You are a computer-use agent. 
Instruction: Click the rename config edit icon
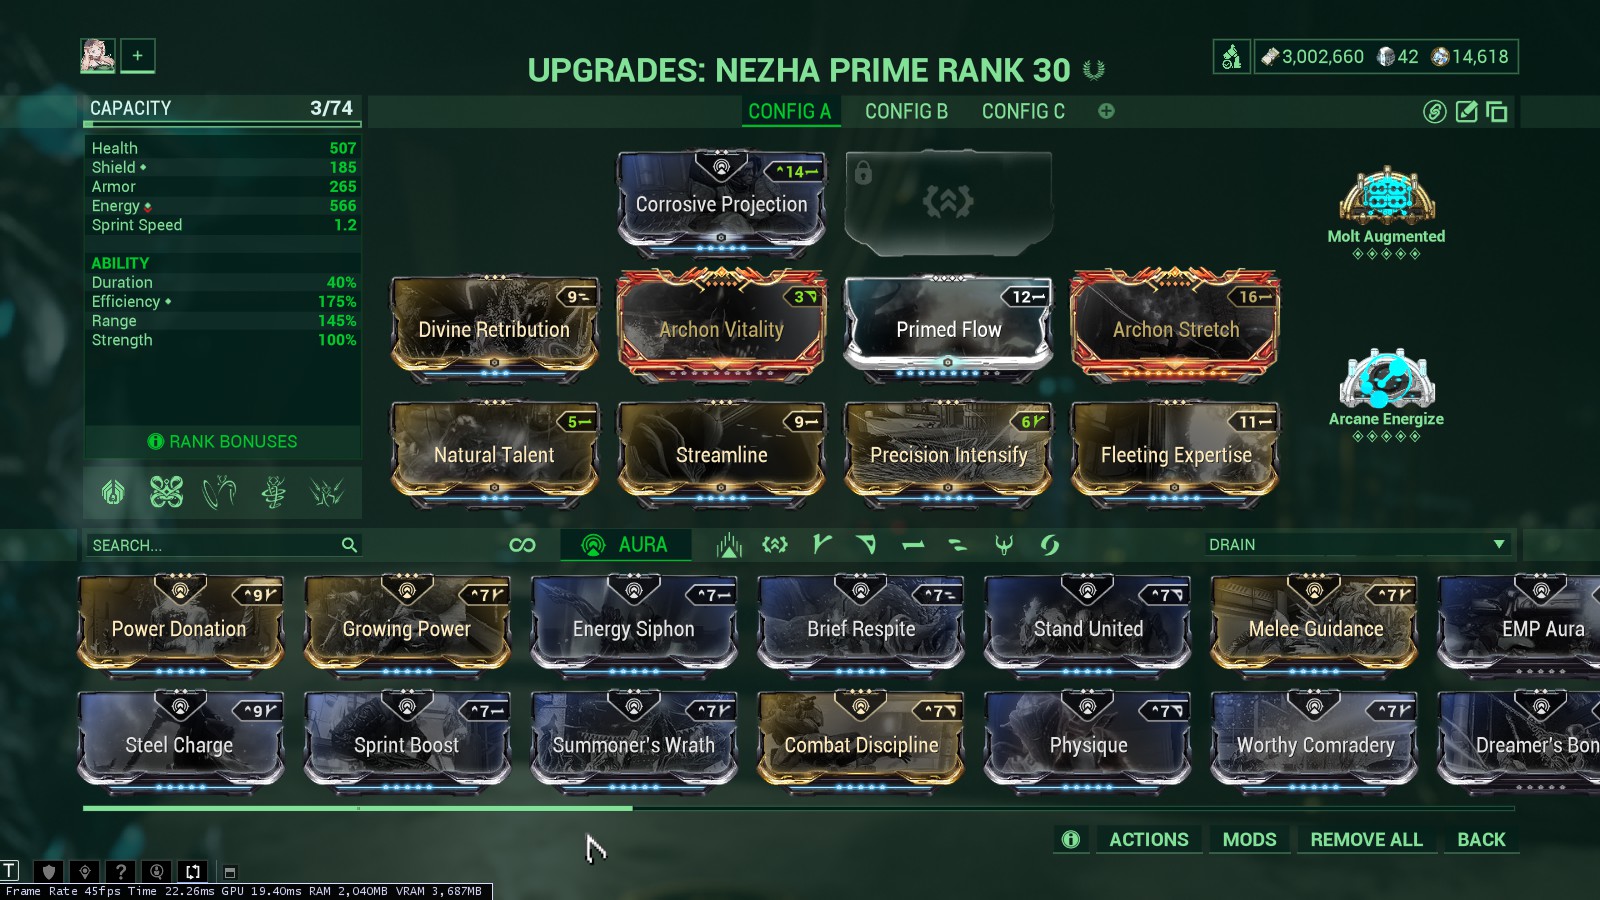point(1466,111)
